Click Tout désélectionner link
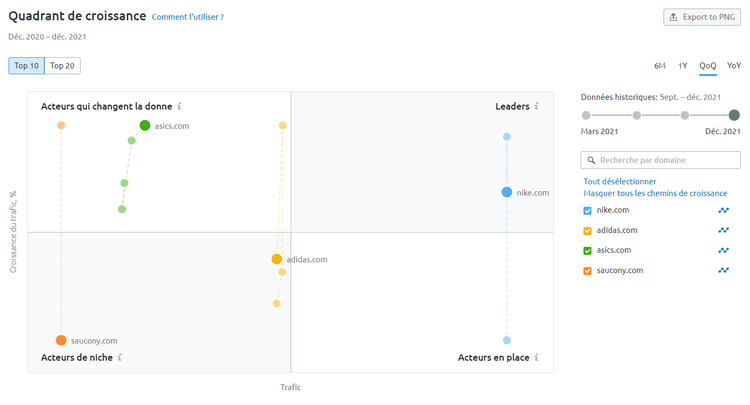Viewport: 750px width, 405px height. (x=619, y=181)
